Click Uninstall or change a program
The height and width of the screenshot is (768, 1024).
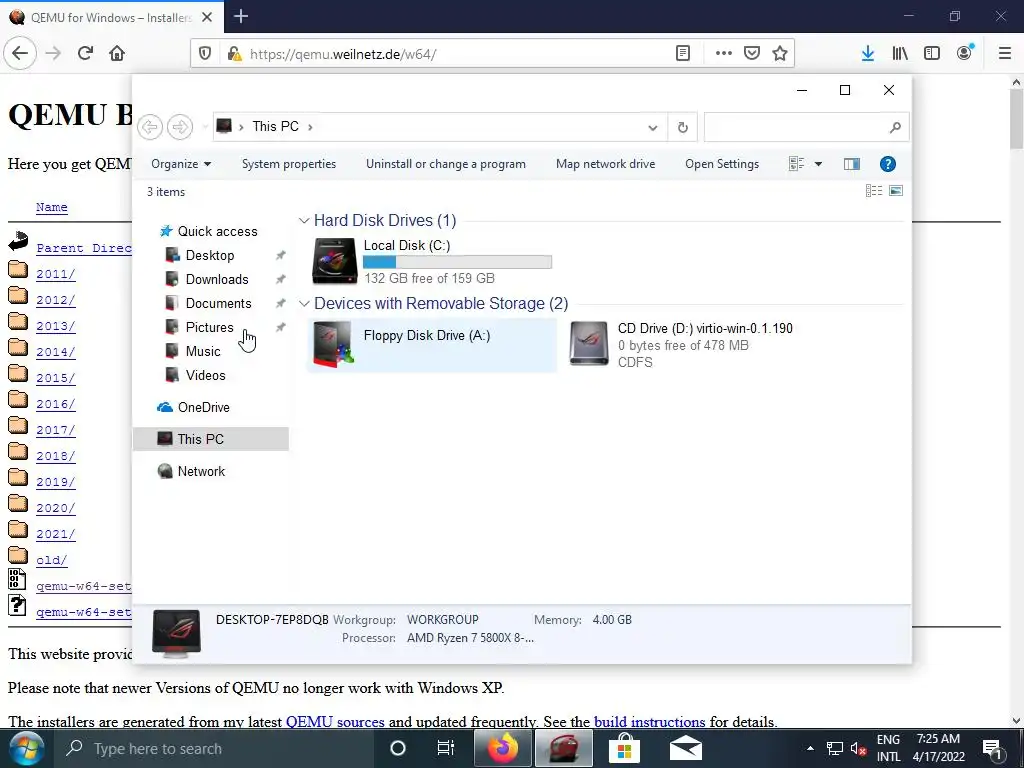pos(445,164)
